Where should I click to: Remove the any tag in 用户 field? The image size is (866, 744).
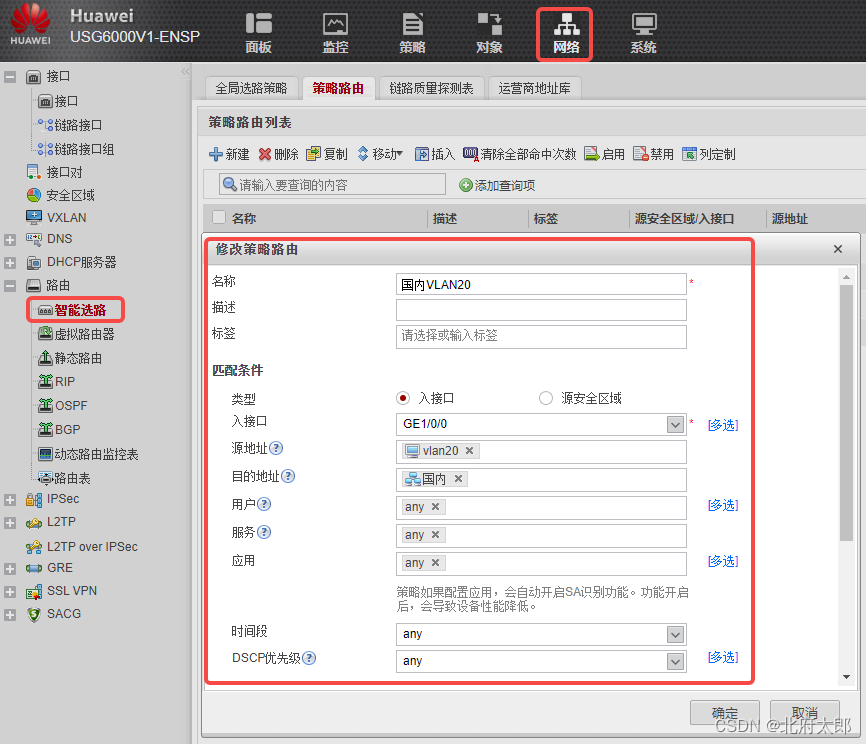point(435,506)
